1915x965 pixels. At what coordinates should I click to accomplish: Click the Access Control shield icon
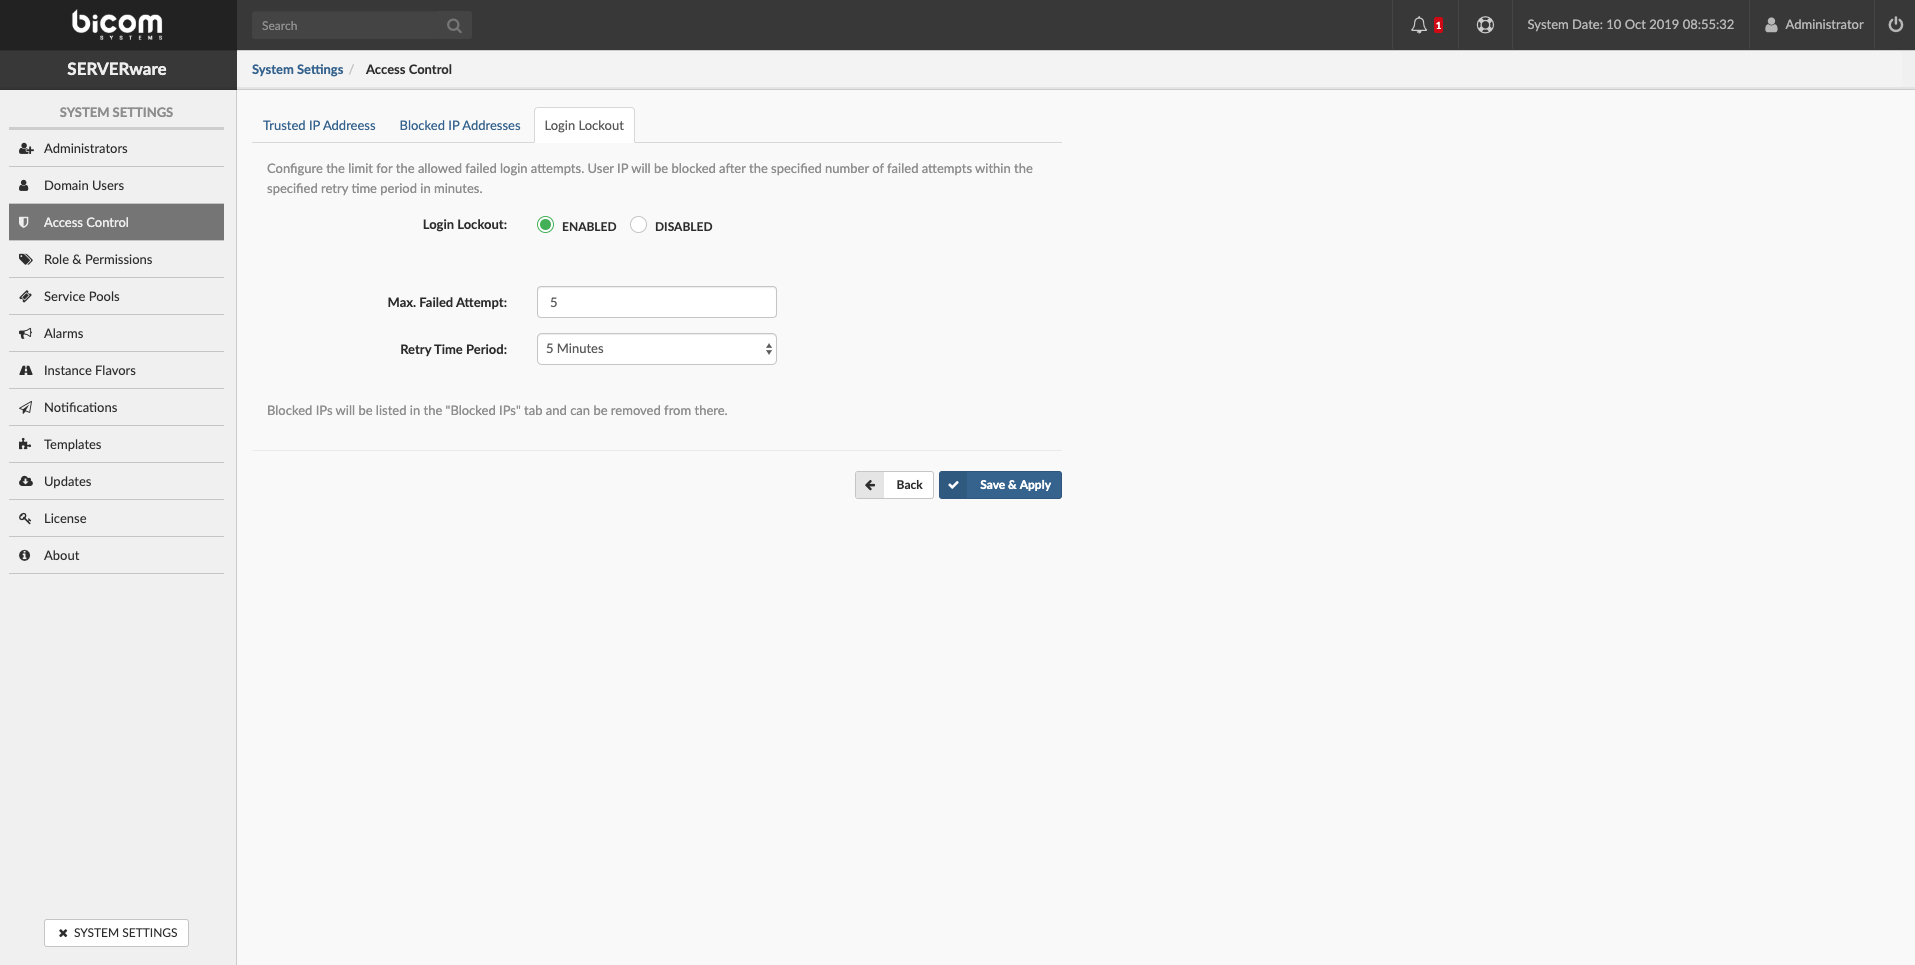(x=25, y=222)
